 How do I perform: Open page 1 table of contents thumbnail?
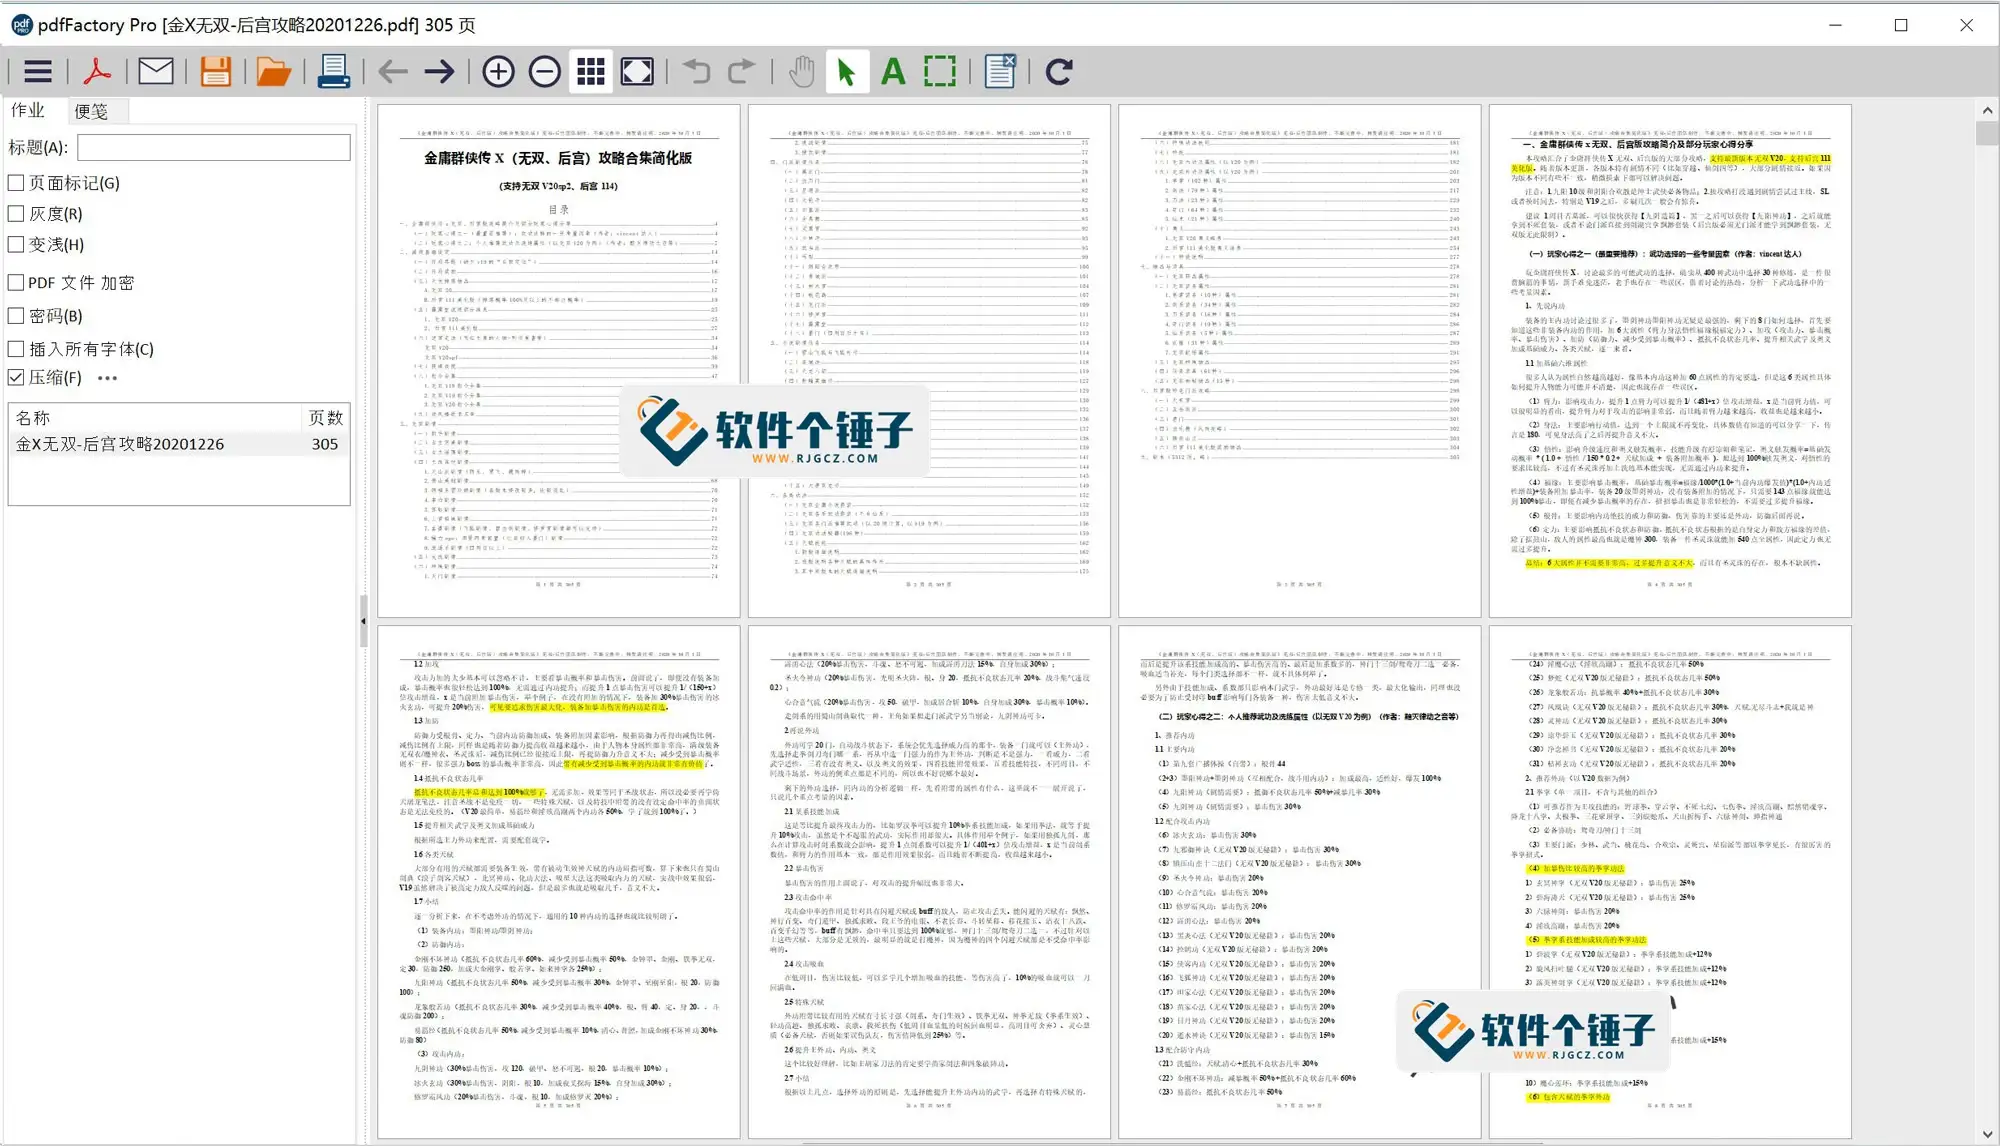tap(558, 361)
